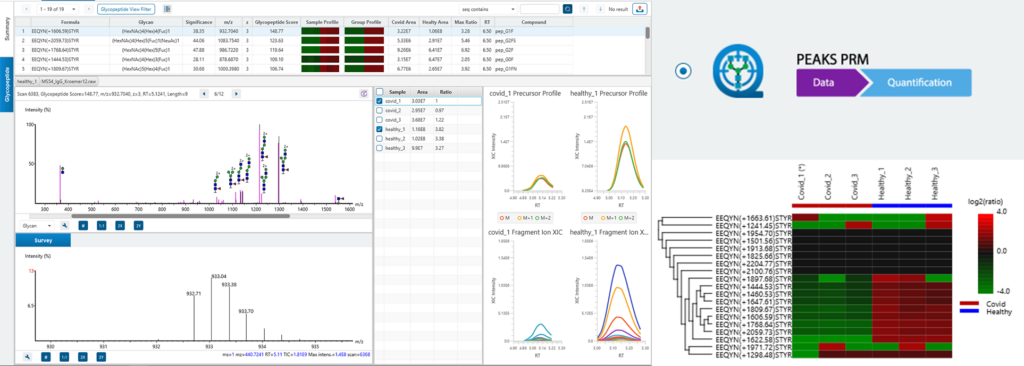Screen dimensions: 1024x366
Task: Go to the next table page arrow
Action: [x=88, y=10]
